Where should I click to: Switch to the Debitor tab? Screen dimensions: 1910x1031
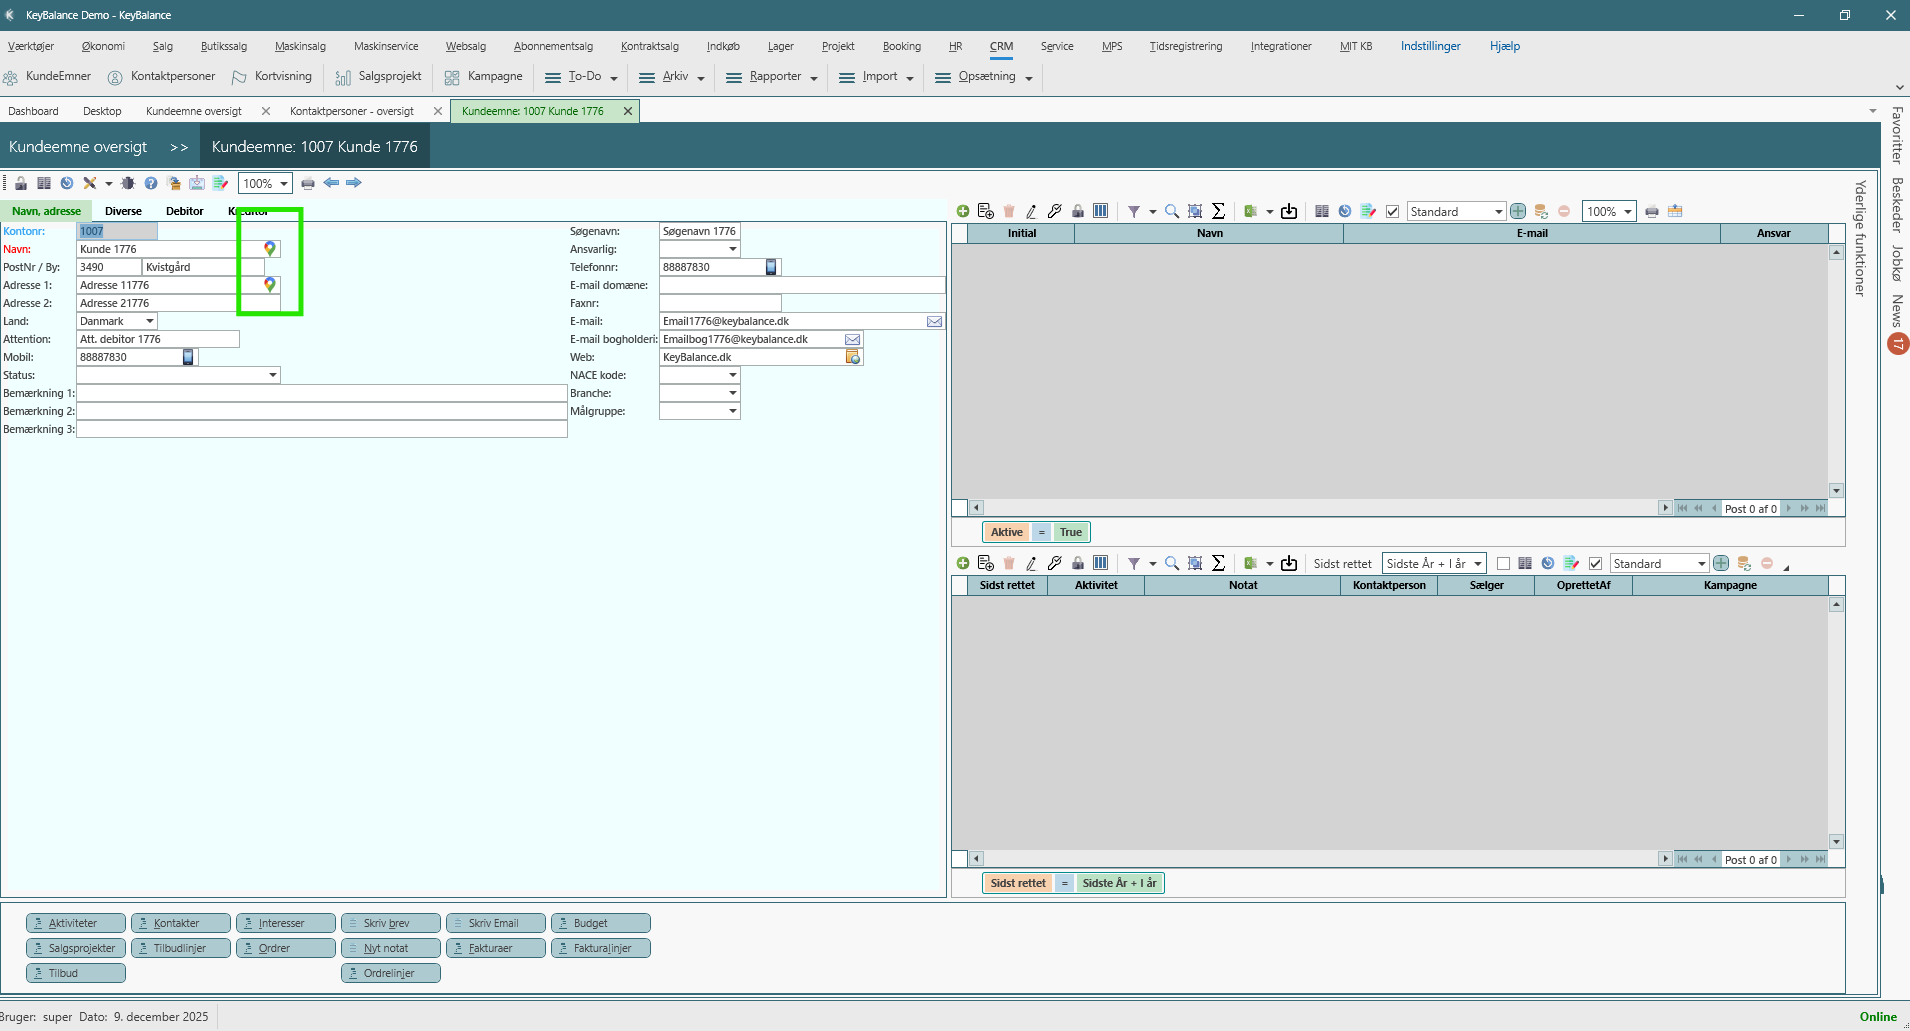(x=184, y=211)
